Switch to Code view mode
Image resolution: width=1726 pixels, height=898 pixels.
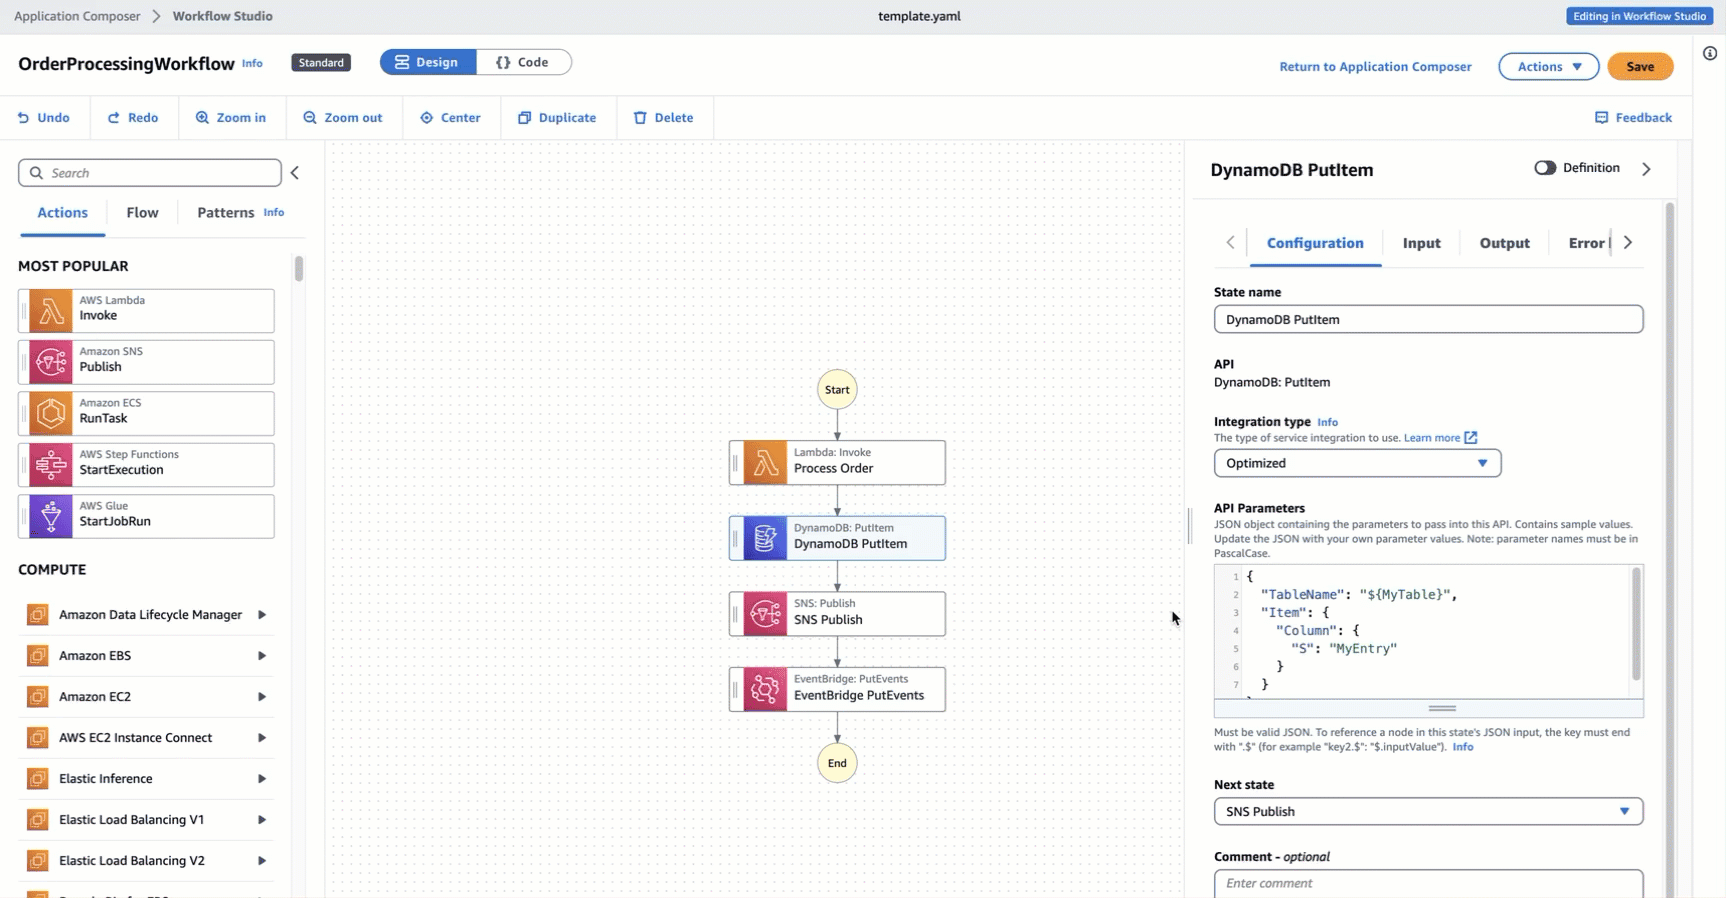pyautogui.click(x=523, y=62)
